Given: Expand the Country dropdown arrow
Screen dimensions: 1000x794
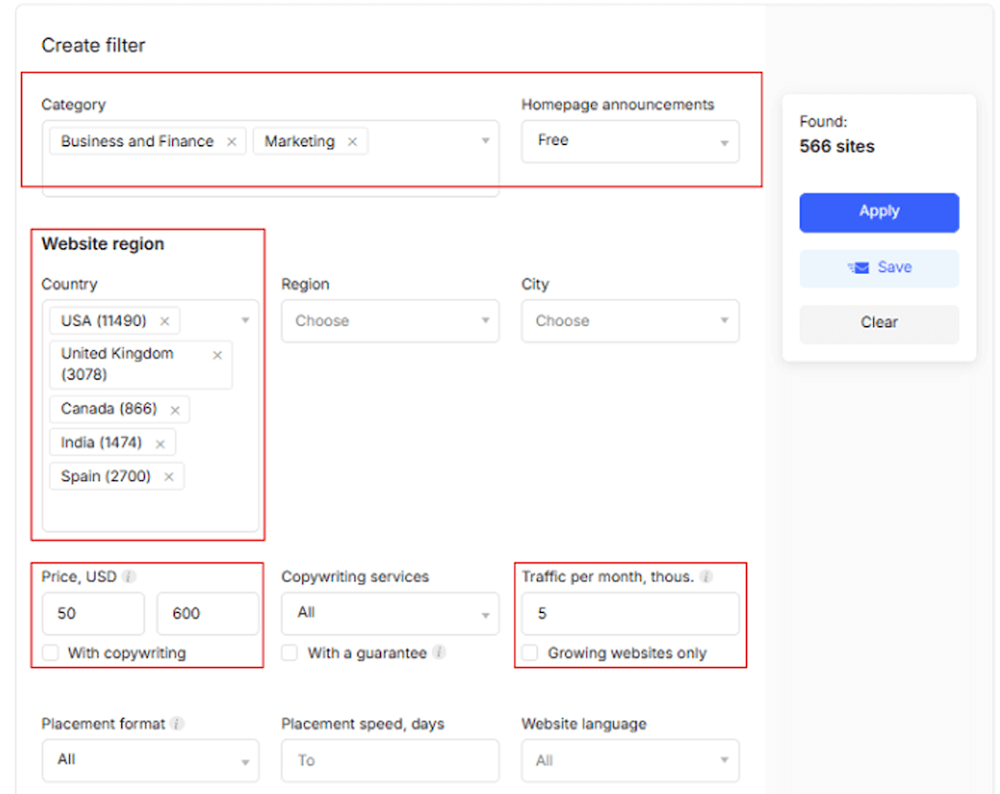Looking at the screenshot, I should click(245, 320).
